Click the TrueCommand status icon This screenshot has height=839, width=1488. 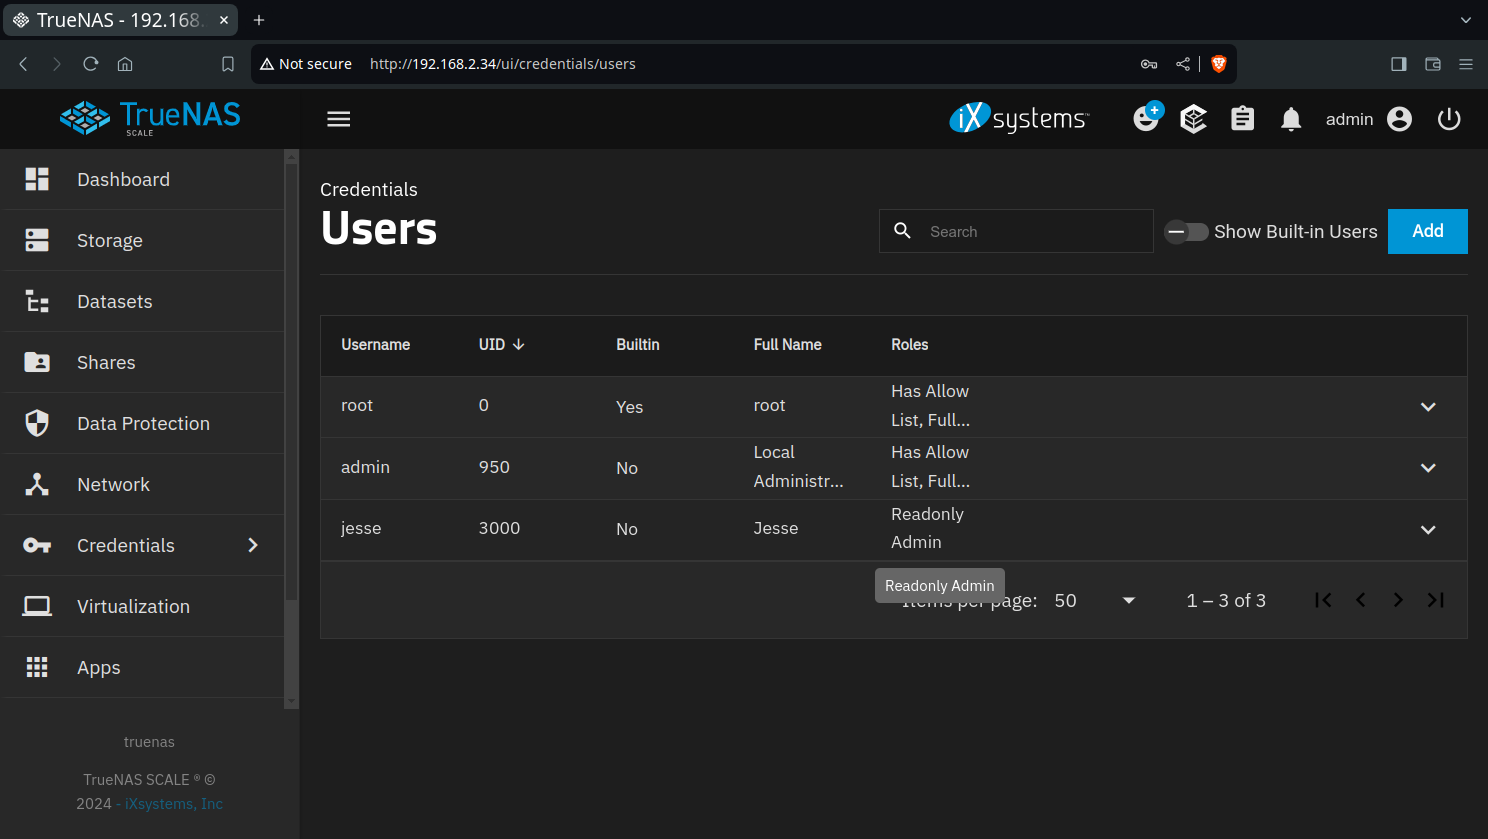click(1194, 119)
